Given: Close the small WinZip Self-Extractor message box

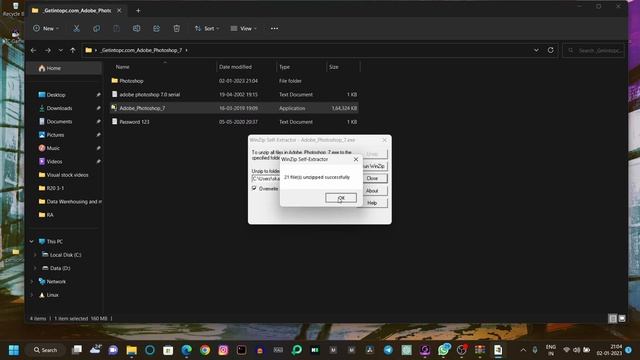Looking at the screenshot, I should [356, 159].
